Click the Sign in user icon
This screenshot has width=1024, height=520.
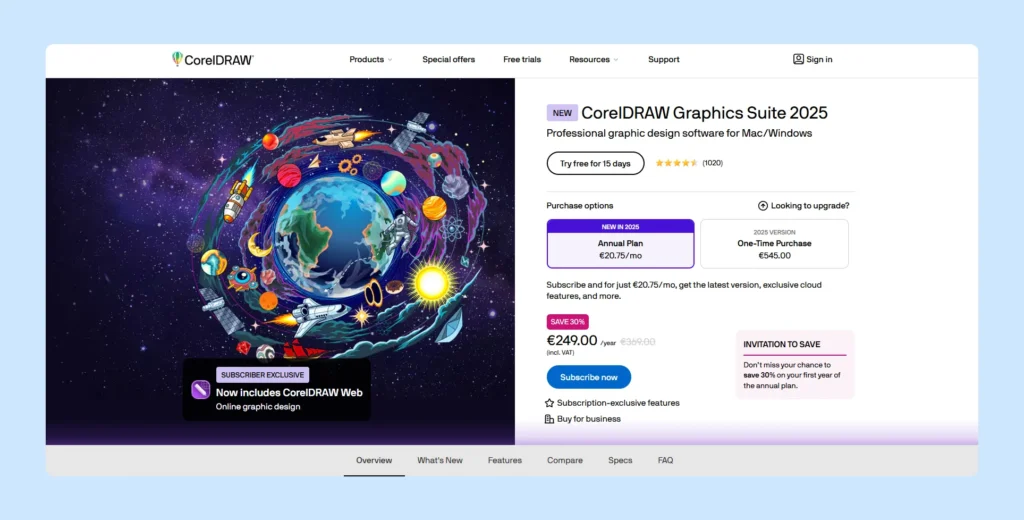pyautogui.click(x=798, y=59)
